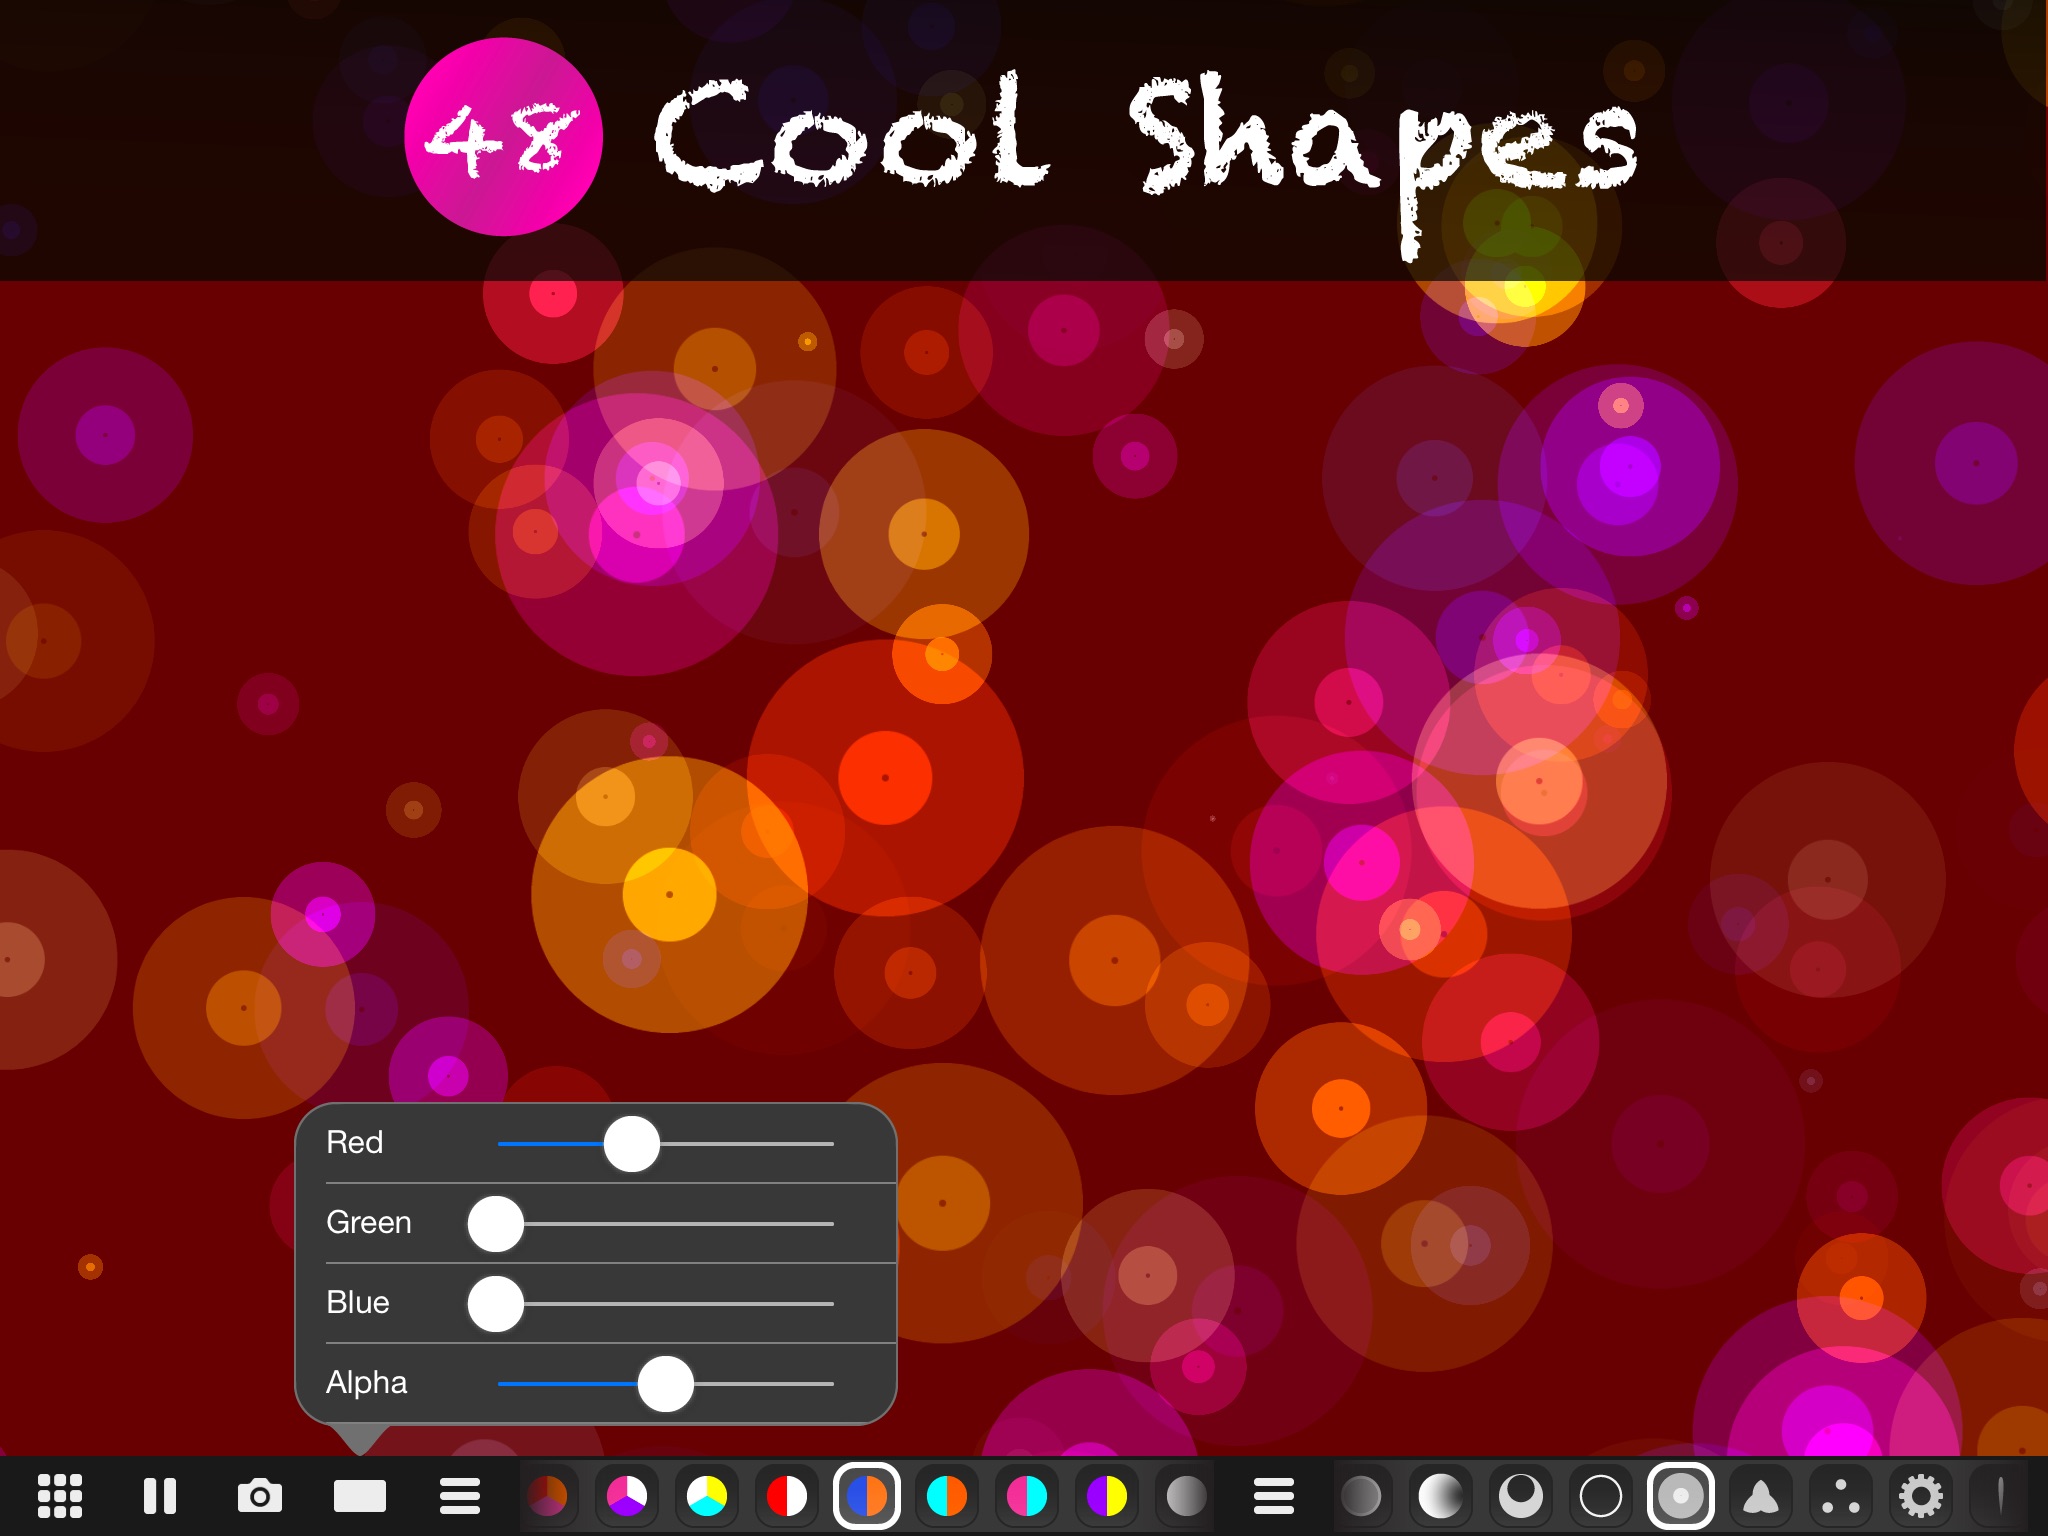
Task: Open the gear settings
Action: [1921, 1496]
